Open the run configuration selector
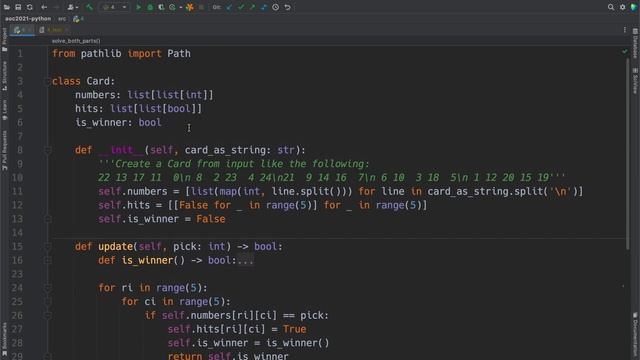This screenshot has height=360, width=640. (x=114, y=7)
